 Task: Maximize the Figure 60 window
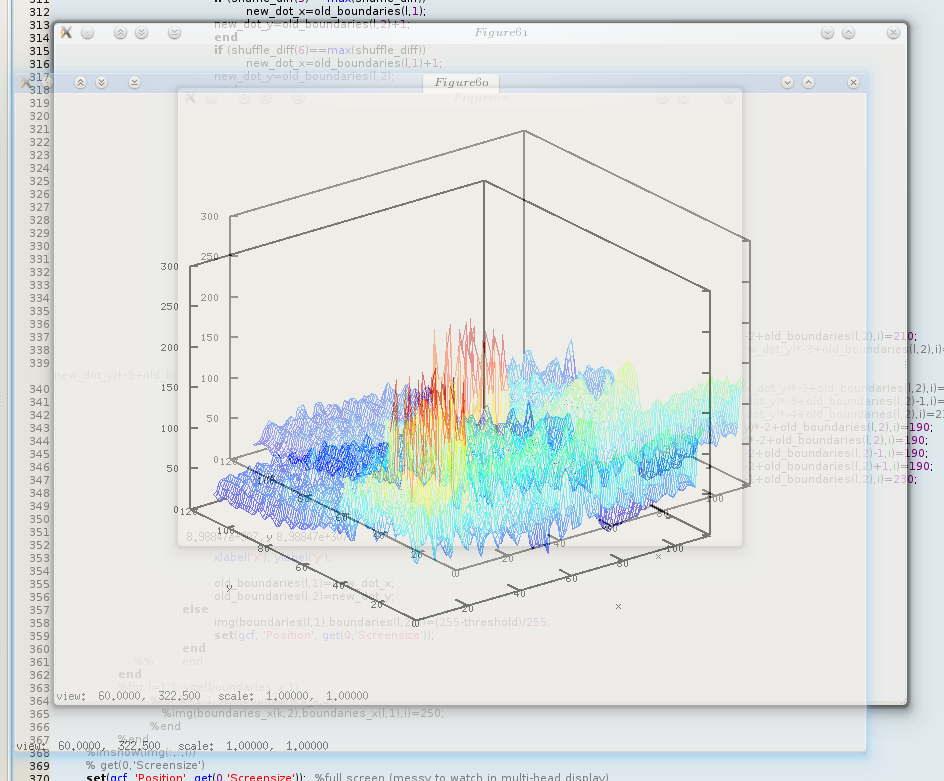(809, 82)
